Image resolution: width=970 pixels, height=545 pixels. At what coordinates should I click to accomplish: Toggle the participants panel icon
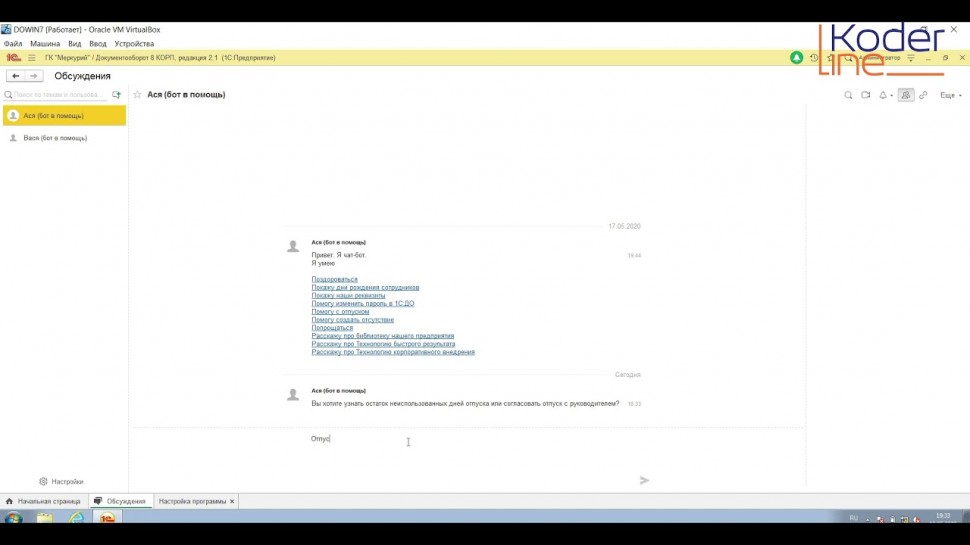pos(906,95)
